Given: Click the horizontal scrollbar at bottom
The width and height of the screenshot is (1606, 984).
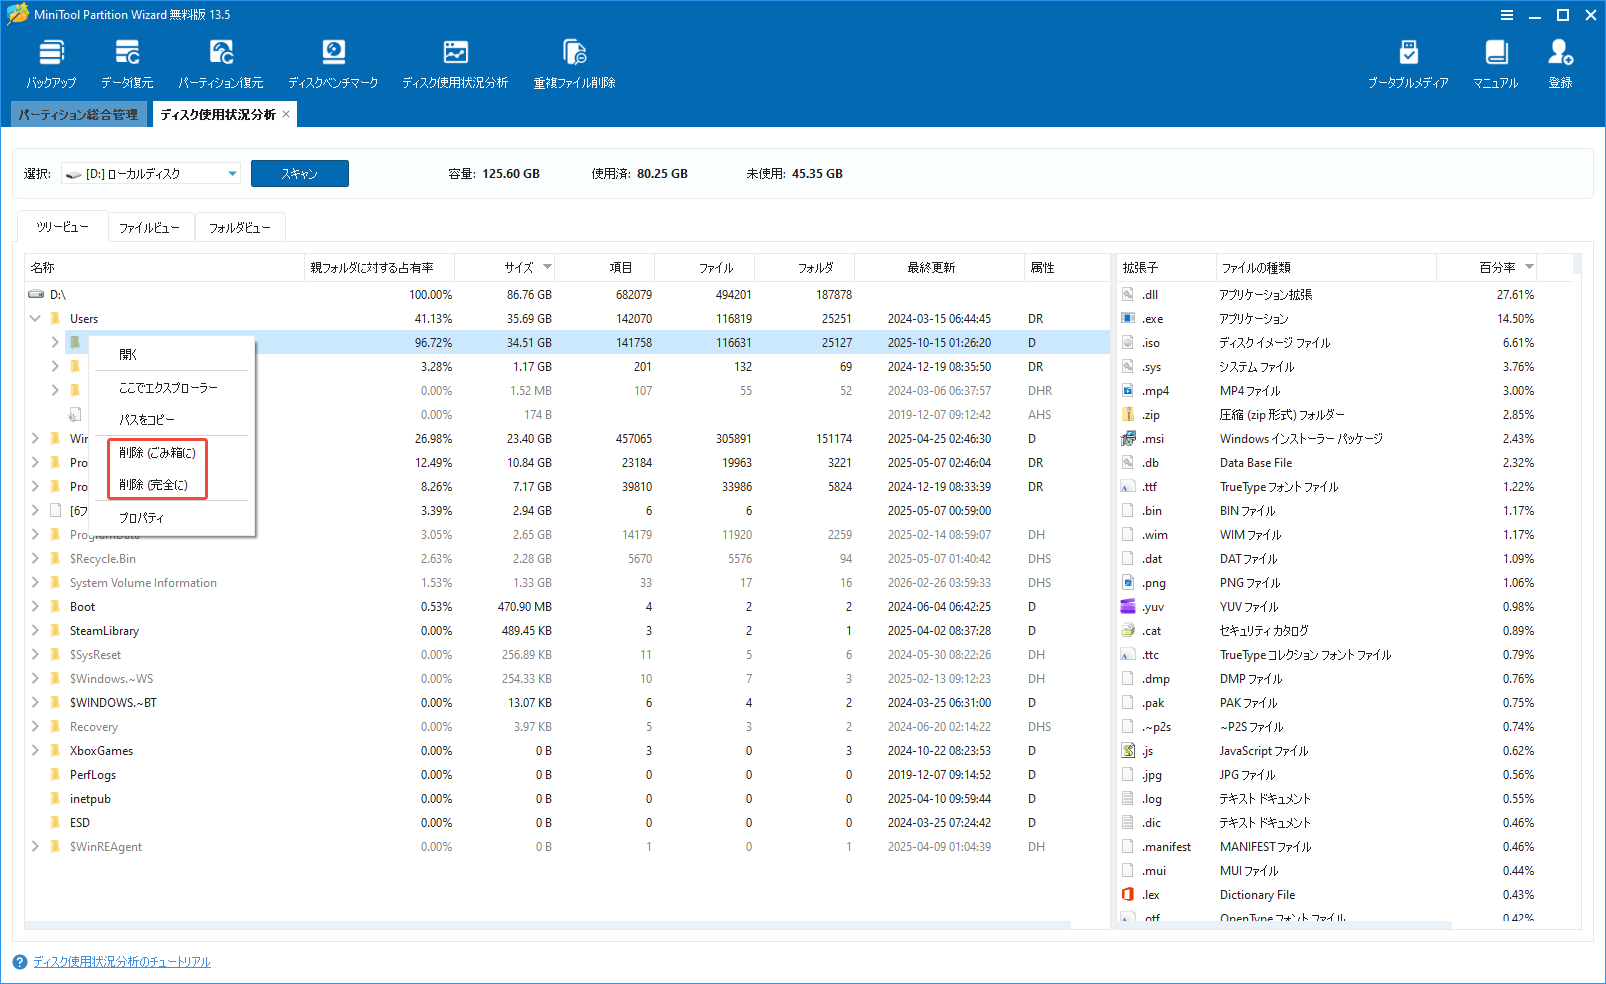Looking at the screenshot, I should [x=560, y=925].
